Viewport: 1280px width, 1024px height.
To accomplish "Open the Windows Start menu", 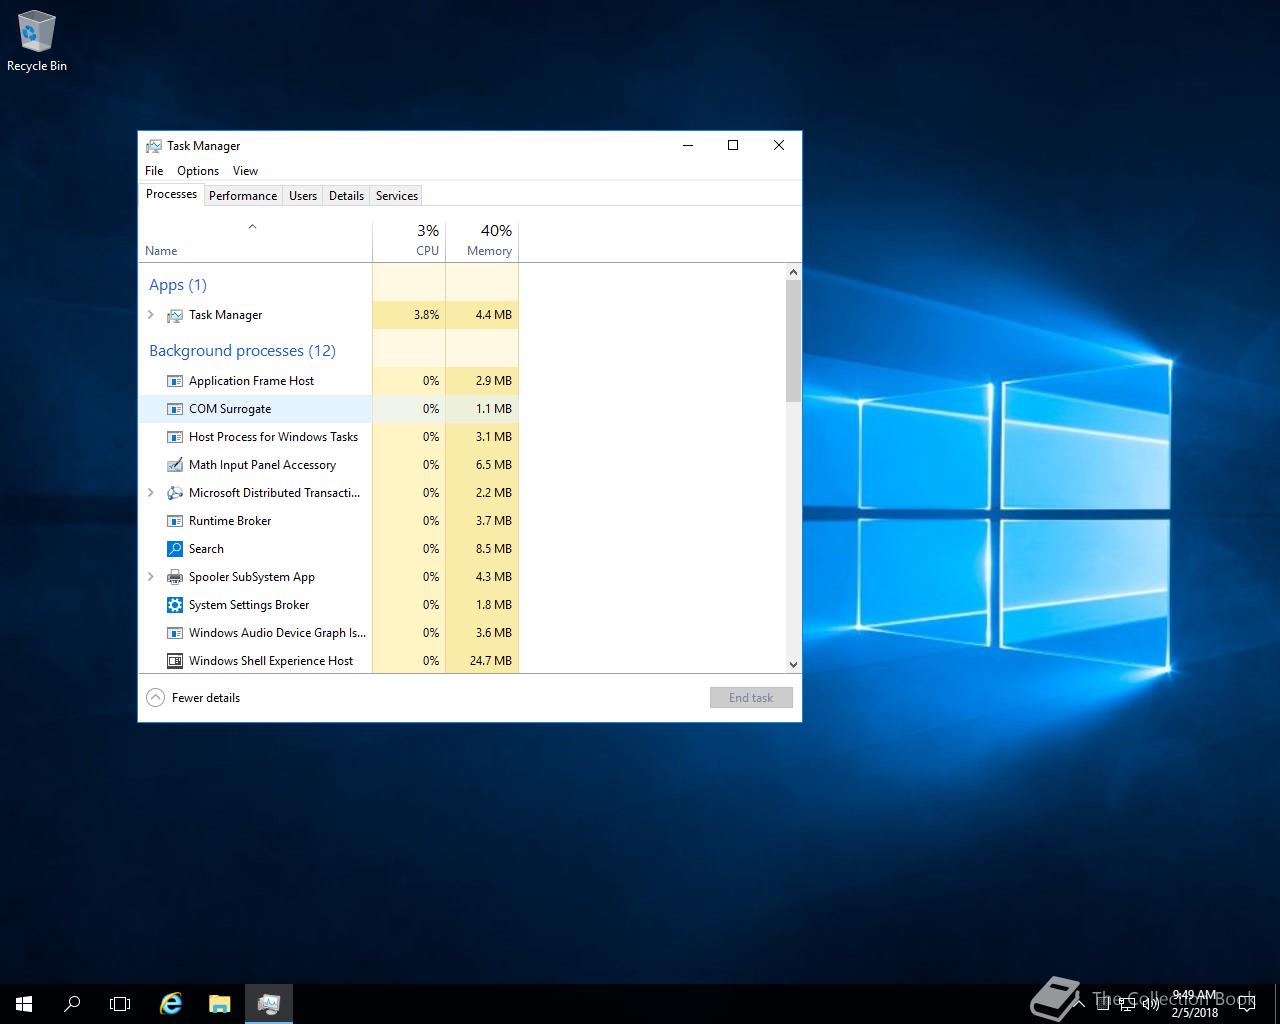I will [24, 1003].
